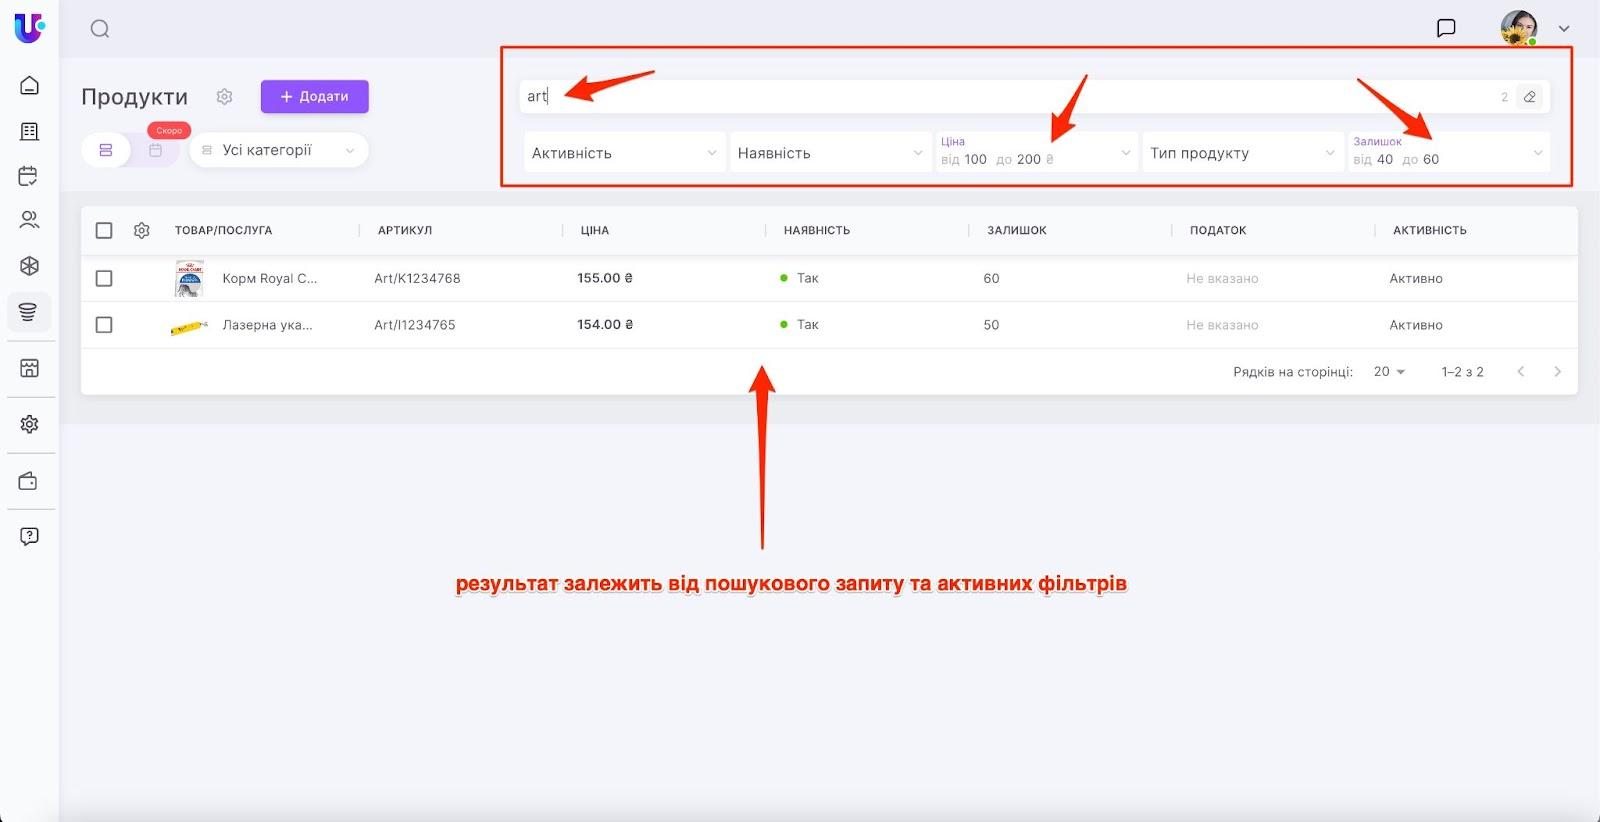The width and height of the screenshot is (1600, 822).
Task: Check the Корм Royal C... row checkbox
Action: tap(104, 279)
